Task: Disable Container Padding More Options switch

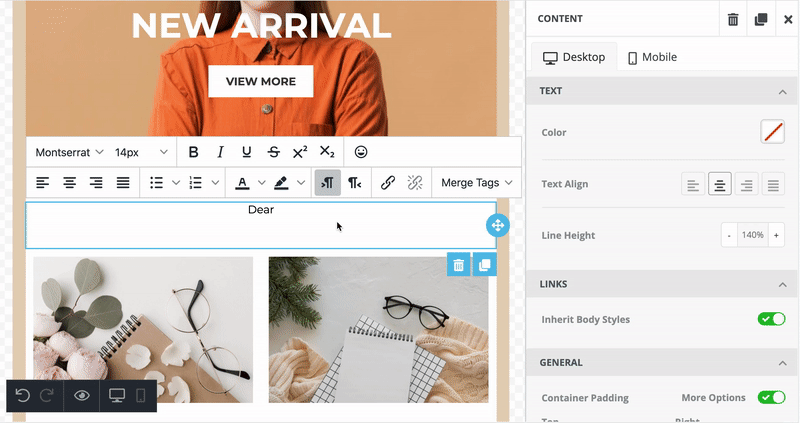Action: tap(771, 397)
